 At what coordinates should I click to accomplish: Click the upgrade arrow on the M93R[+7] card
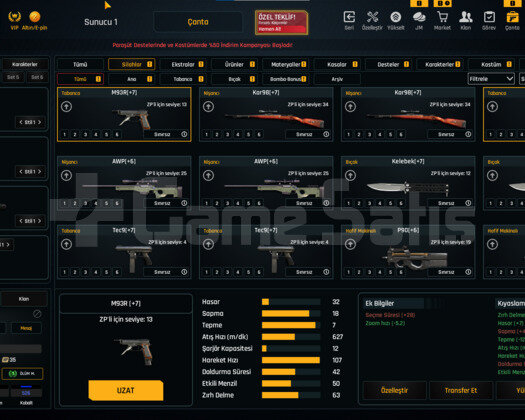[x=66, y=107]
